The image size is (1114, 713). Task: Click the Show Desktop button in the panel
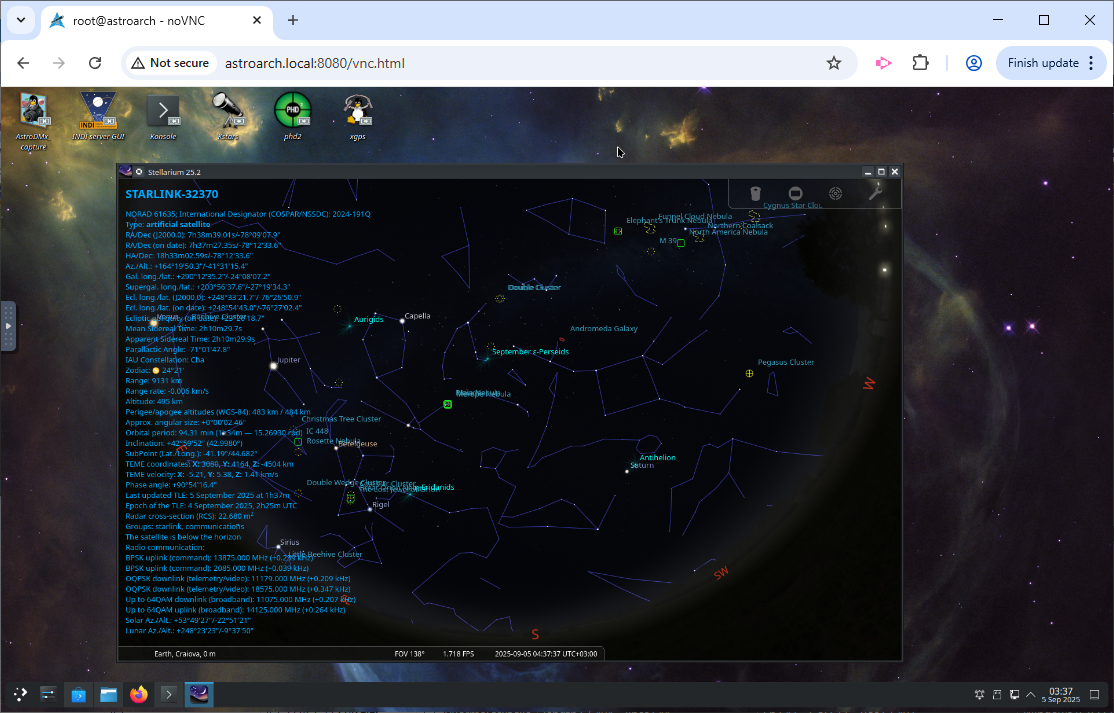[x=1095, y=695]
